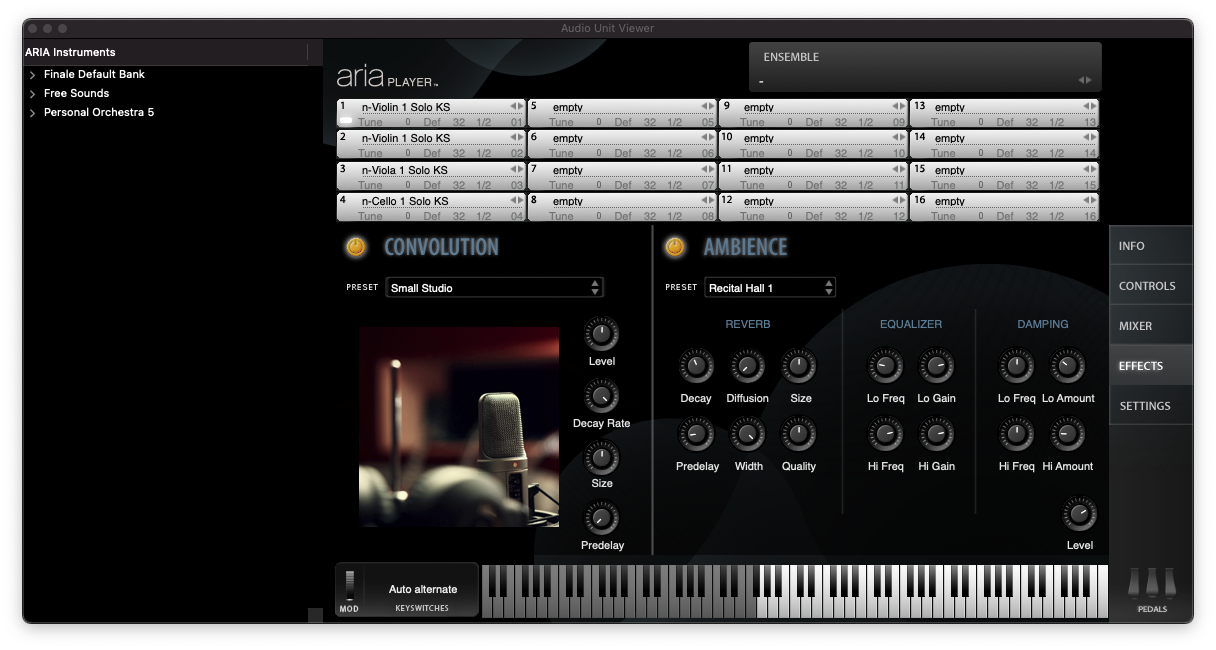Click the Damping Hi Amount knob
Viewport: 1216px width, 650px height.
tap(1067, 435)
